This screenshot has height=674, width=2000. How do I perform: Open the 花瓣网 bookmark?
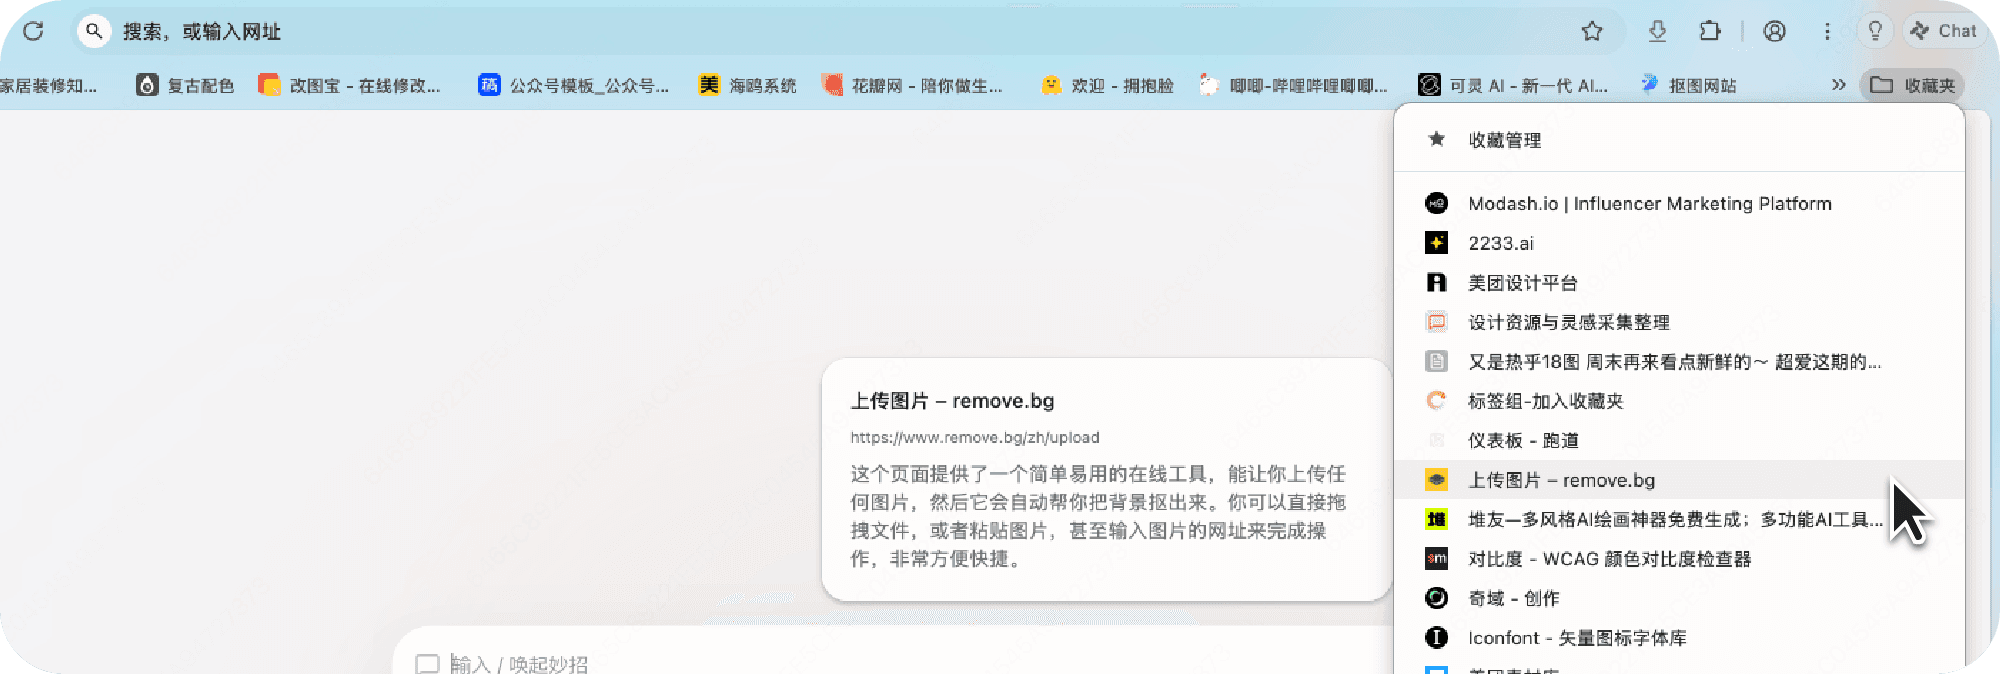(x=912, y=85)
